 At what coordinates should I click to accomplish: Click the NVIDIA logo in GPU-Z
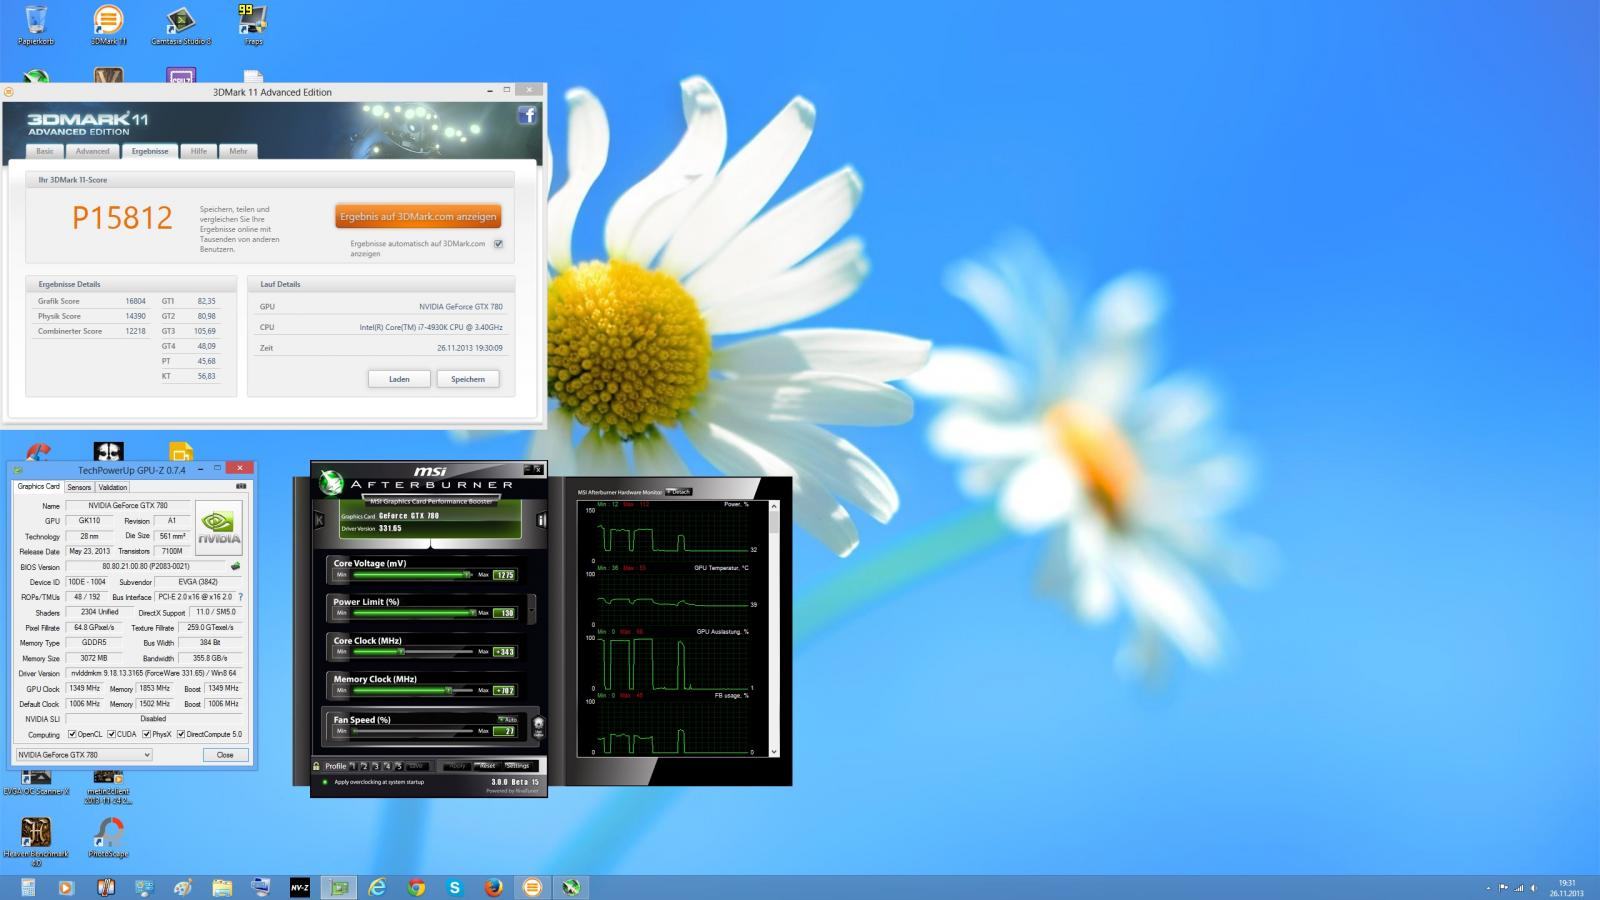(x=218, y=528)
